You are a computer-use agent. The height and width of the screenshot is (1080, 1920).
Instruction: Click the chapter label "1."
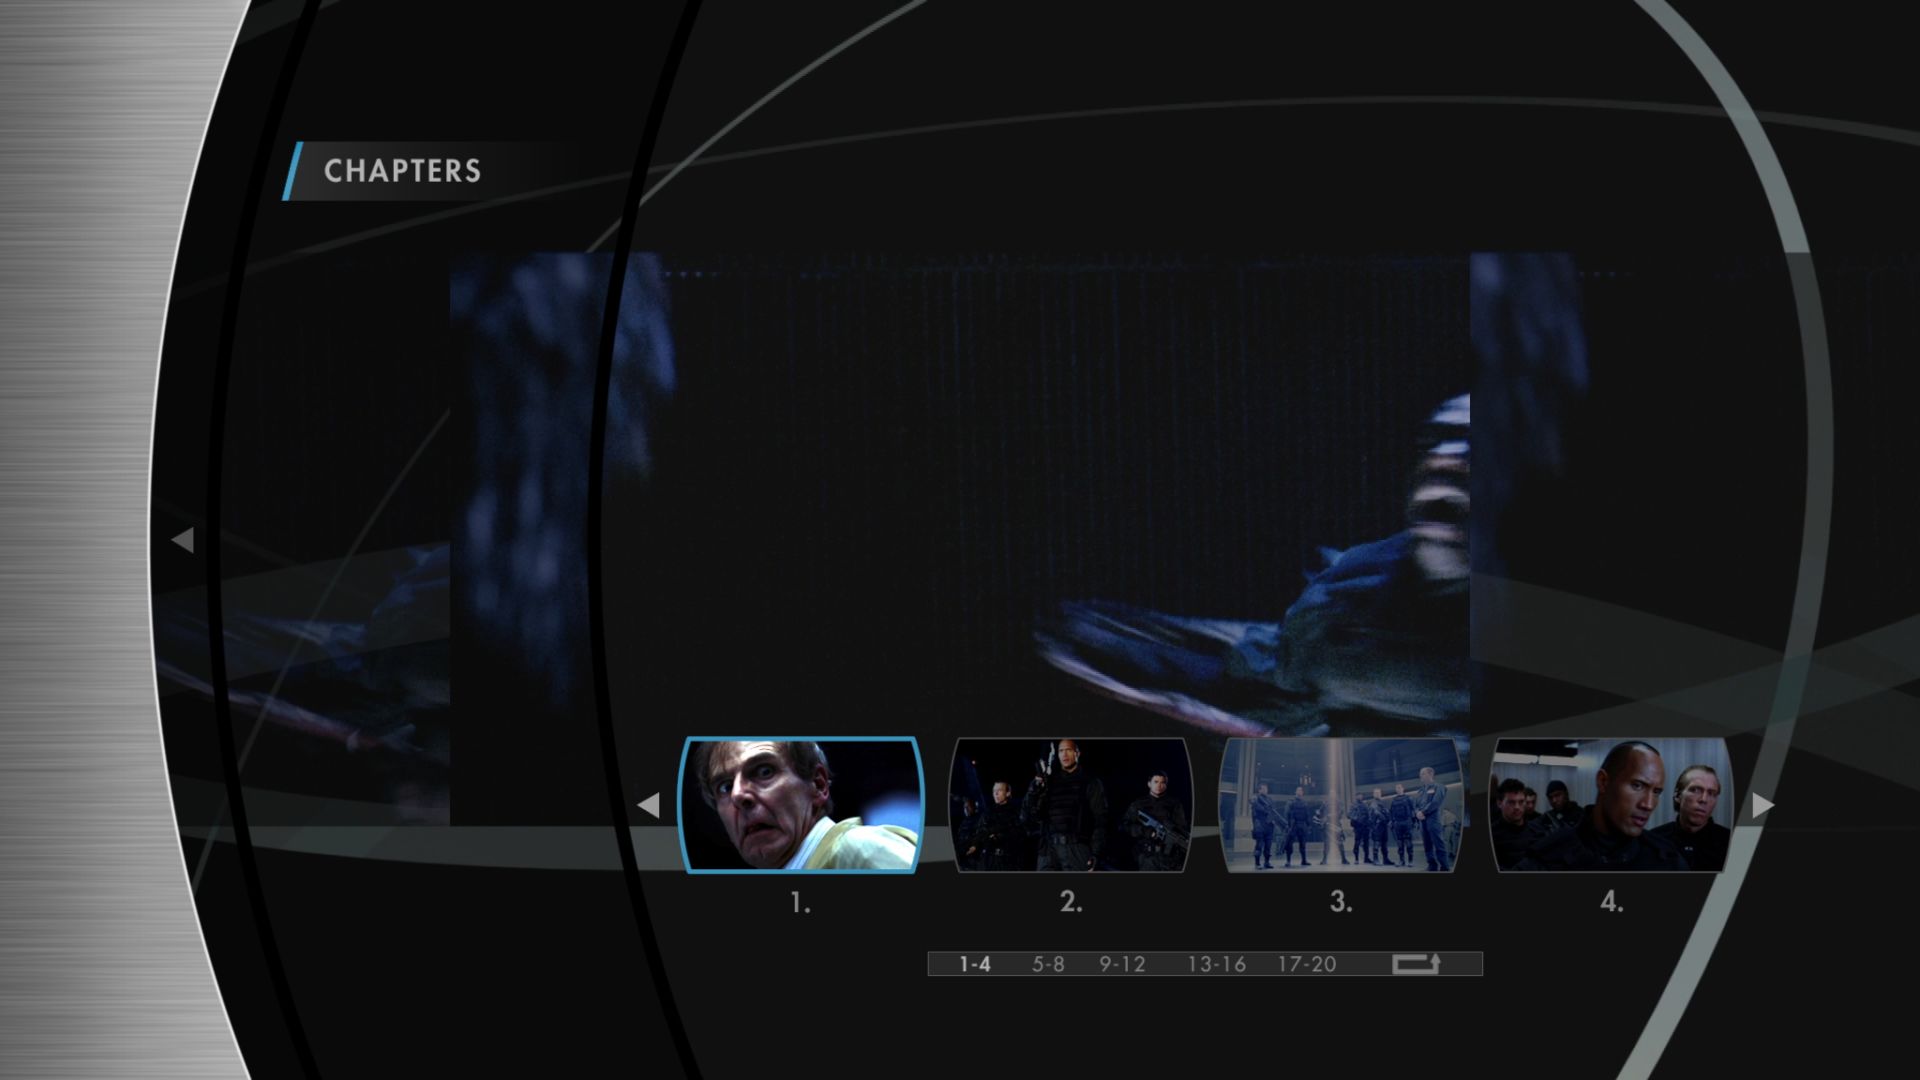[800, 903]
